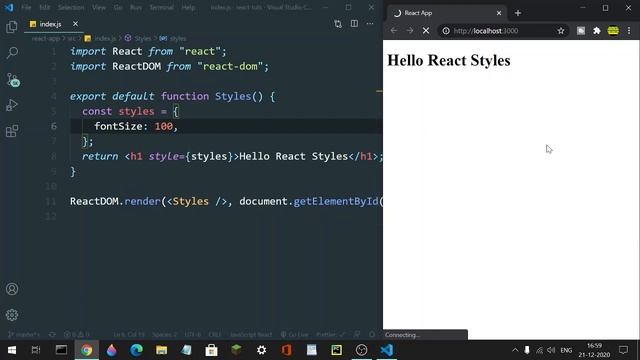The width and height of the screenshot is (640, 360).
Task: Change end of line sequence CRLF
Action: [215, 335]
